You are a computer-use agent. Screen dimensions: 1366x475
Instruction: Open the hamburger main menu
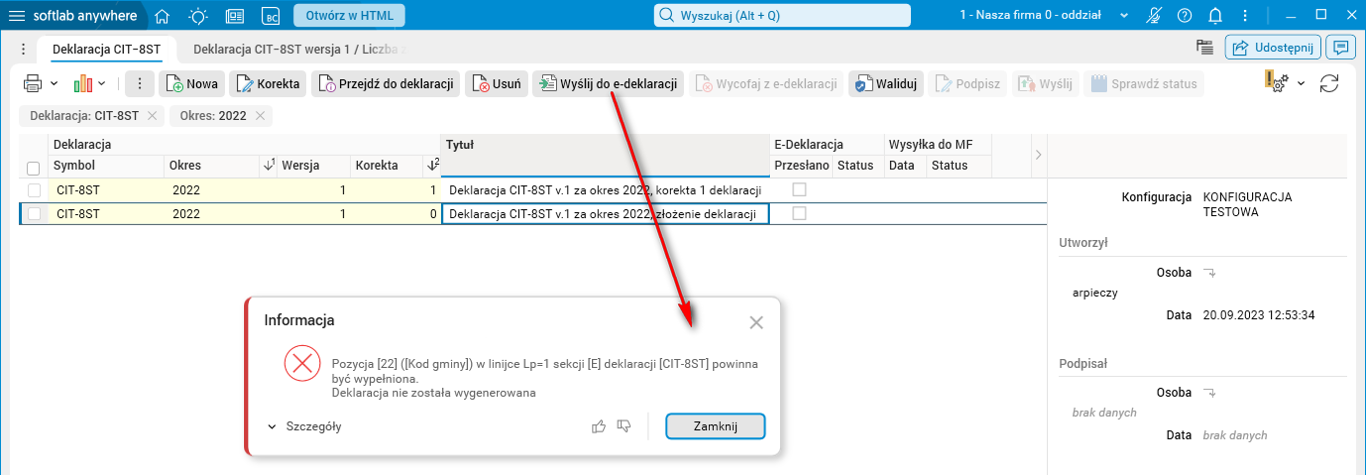(17, 15)
